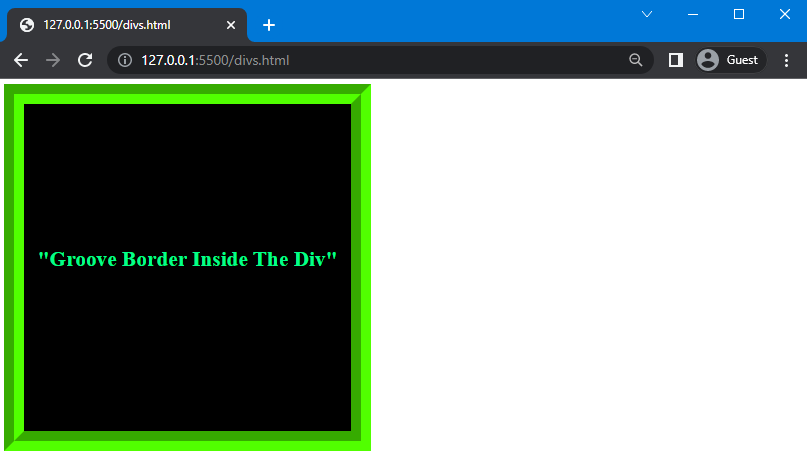This screenshot has width=807, height=467.
Task: Go back to the previous page
Action: tap(21, 60)
